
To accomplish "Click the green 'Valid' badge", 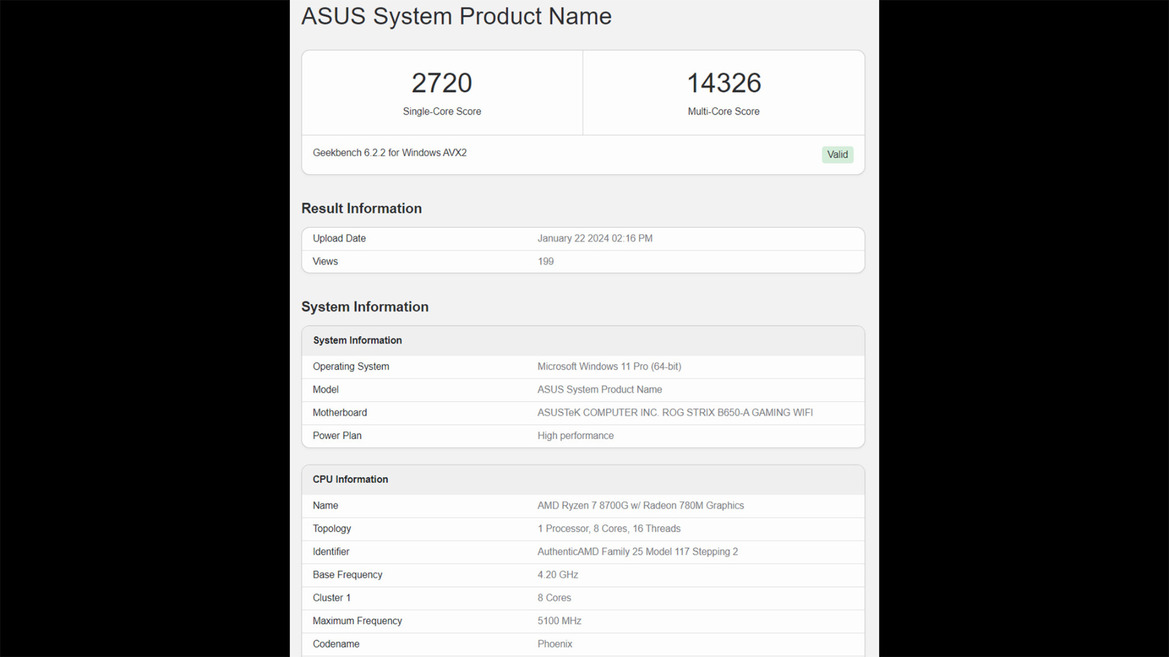I will 837,154.
